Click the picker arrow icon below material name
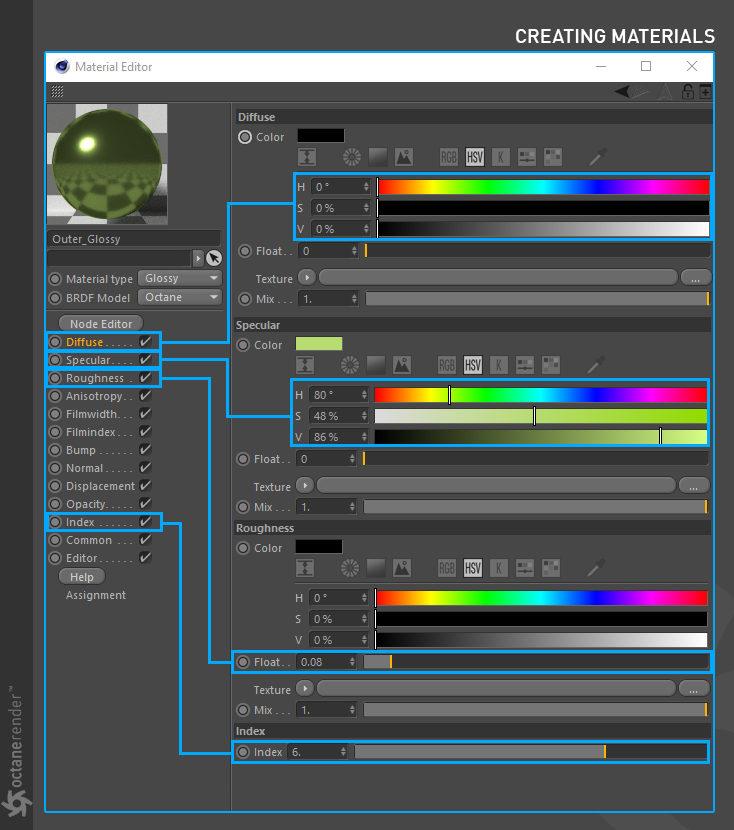The width and height of the screenshot is (734, 830). point(214,258)
